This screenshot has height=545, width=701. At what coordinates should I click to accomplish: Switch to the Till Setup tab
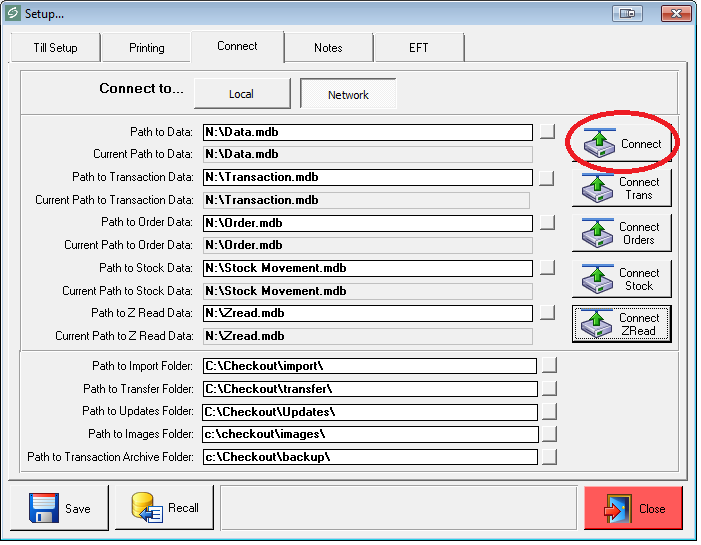point(56,48)
